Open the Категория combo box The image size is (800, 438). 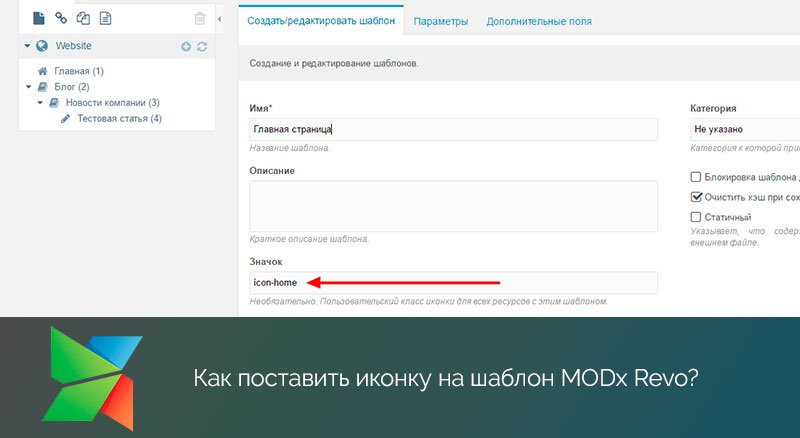coord(745,129)
